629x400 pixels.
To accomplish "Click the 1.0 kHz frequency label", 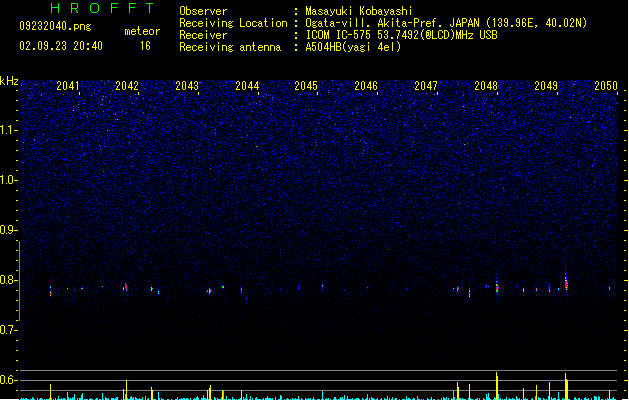I will (x=8, y=180).
